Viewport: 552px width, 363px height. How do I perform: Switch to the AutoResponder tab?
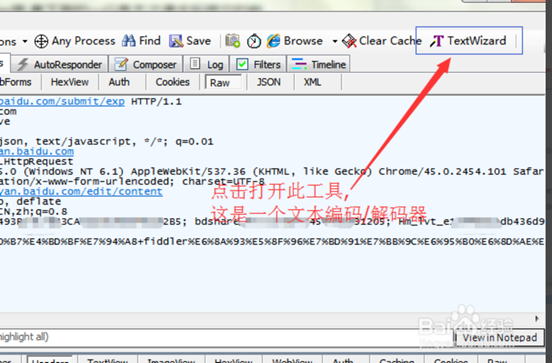click(59, 64)
